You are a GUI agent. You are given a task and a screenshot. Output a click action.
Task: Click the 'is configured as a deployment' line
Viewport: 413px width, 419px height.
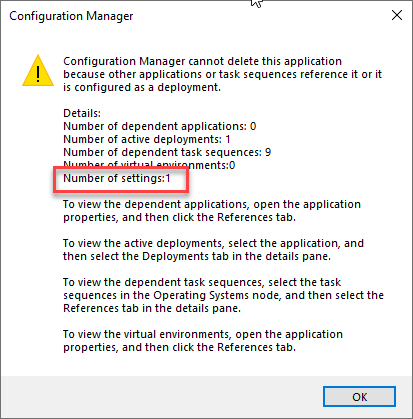click(142, 87)
